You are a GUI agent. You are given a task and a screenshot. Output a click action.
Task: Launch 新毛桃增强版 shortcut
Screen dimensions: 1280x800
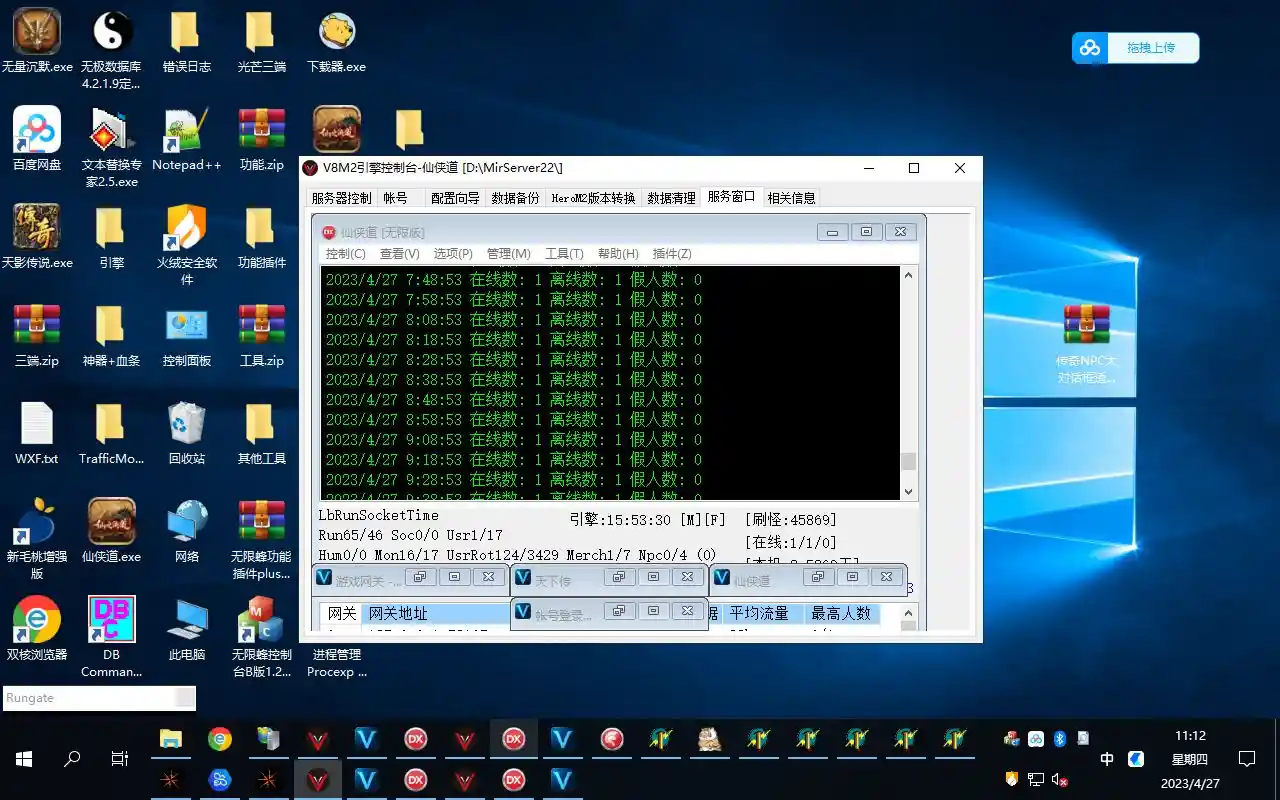pyautogui.click(x=37, y=539)
